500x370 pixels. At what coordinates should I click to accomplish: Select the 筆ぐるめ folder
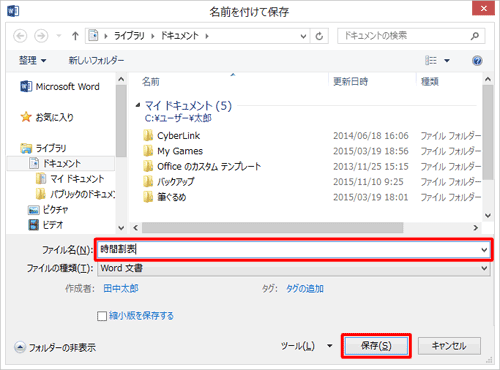172,197
